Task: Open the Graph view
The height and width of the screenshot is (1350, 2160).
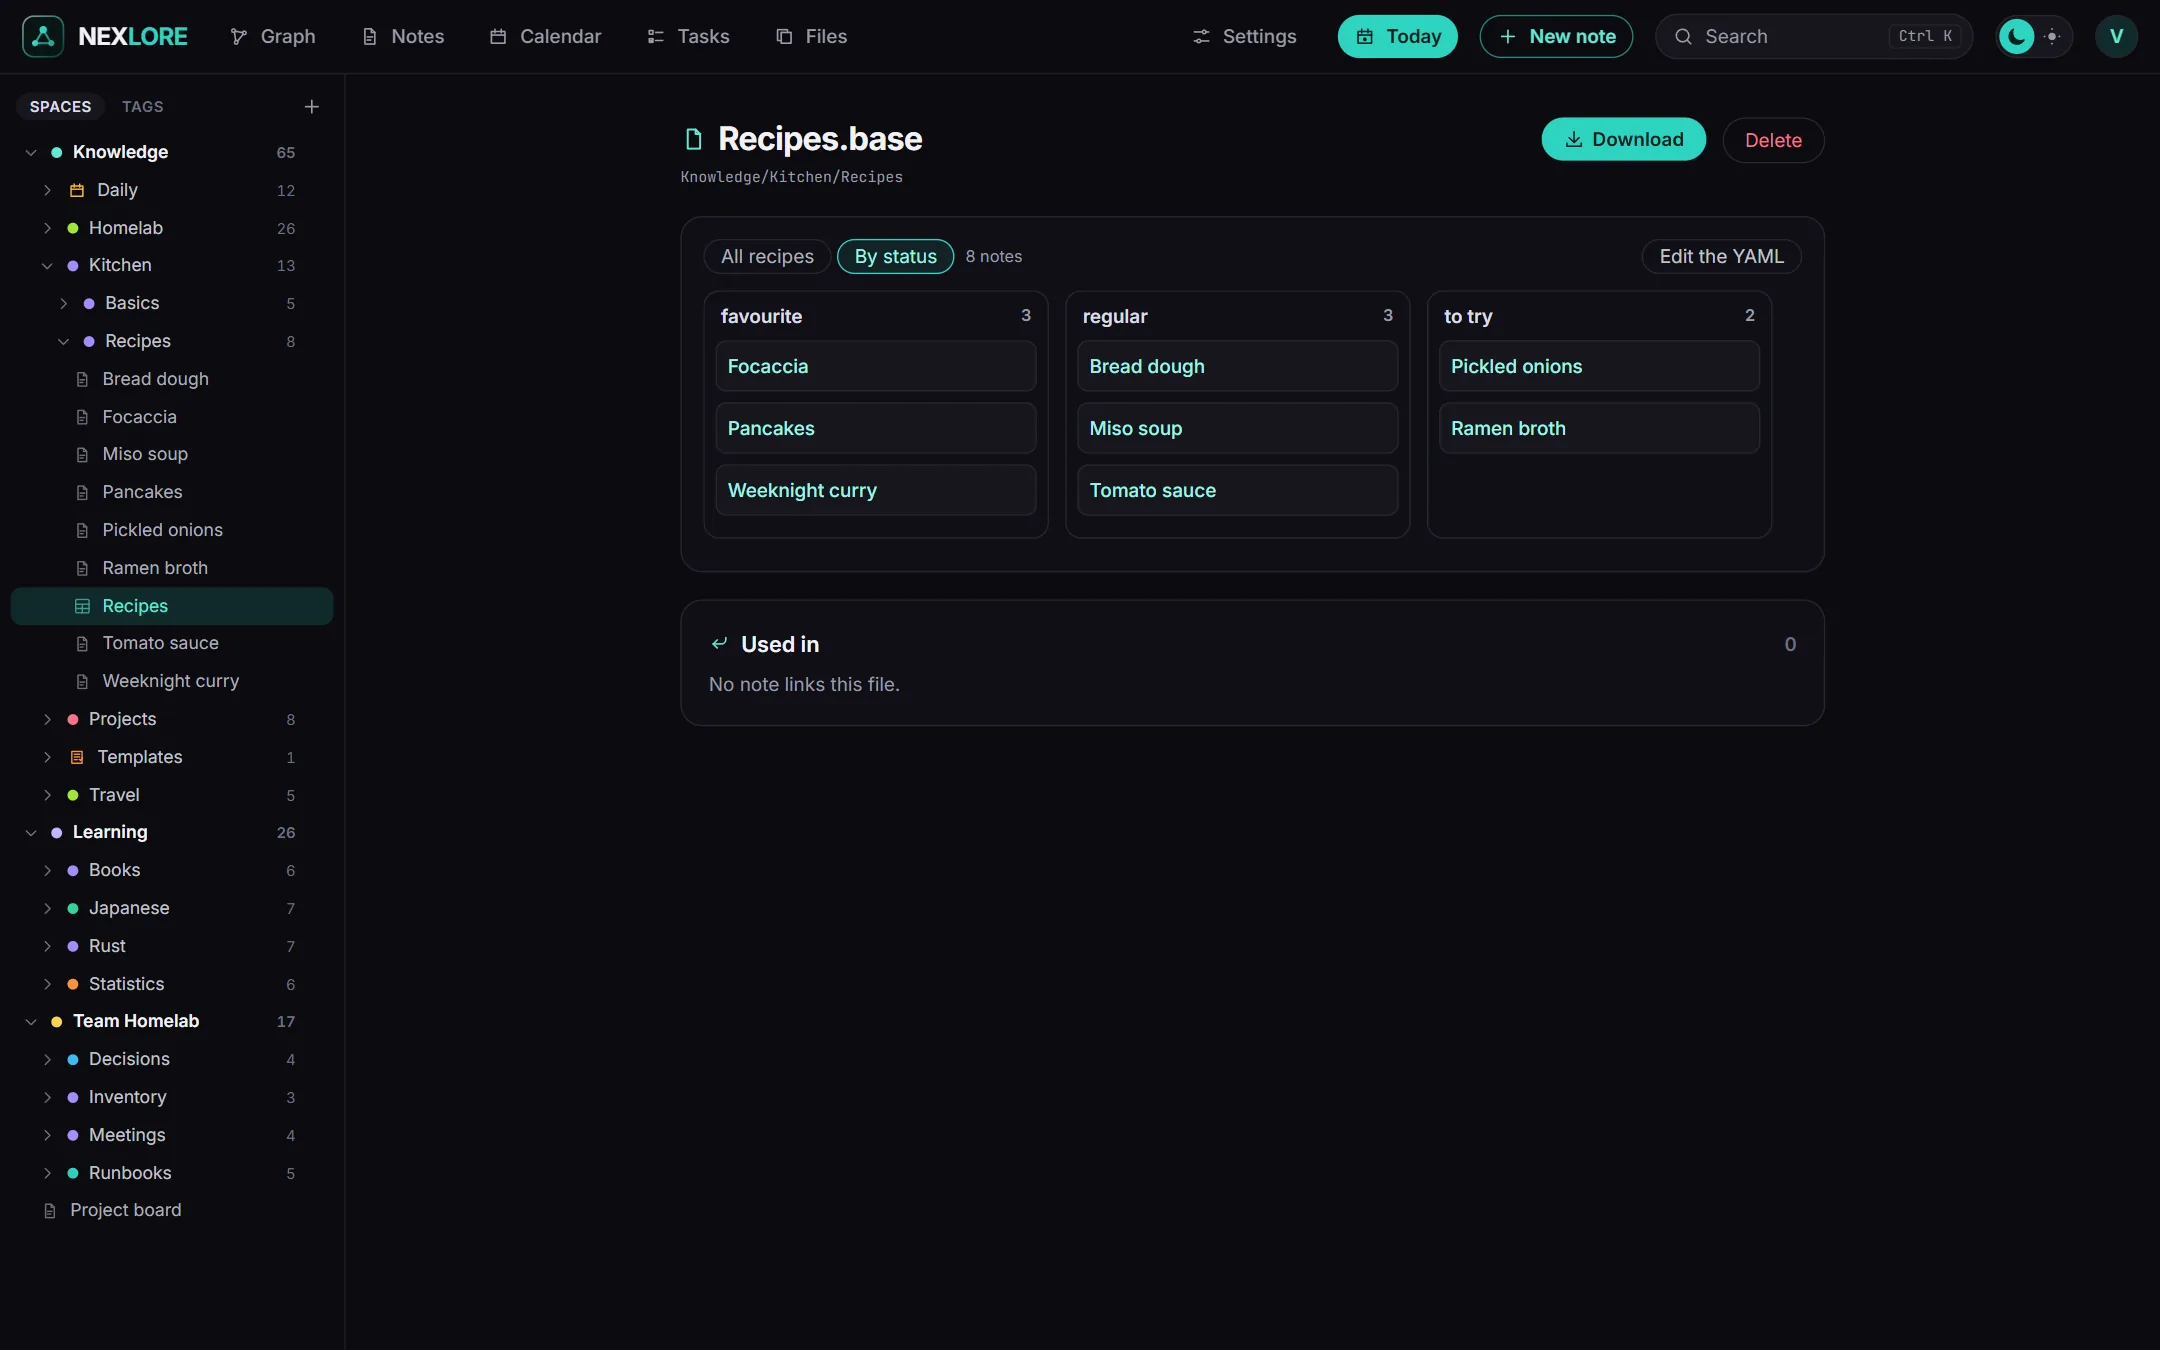Action: coord(272,36)
